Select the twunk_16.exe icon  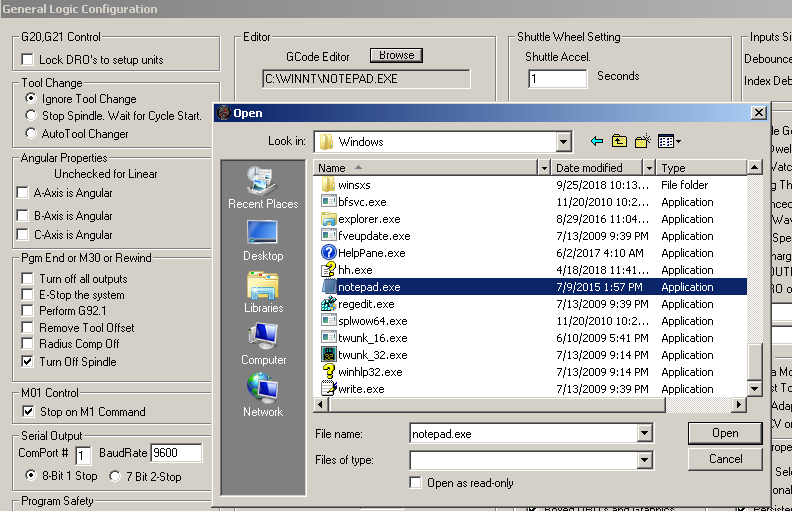tap(328, 338)
